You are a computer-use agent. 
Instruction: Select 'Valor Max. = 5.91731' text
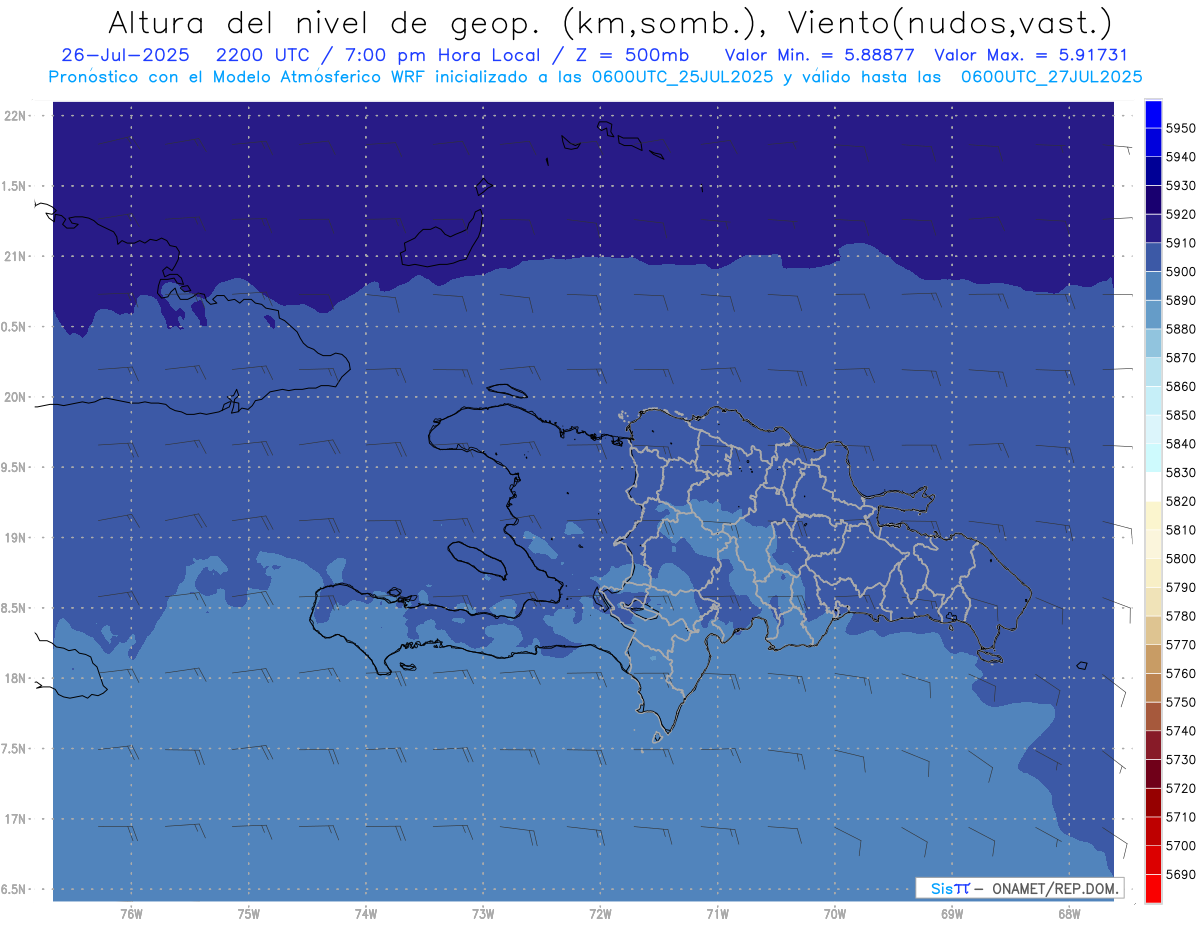point(1030,55)
